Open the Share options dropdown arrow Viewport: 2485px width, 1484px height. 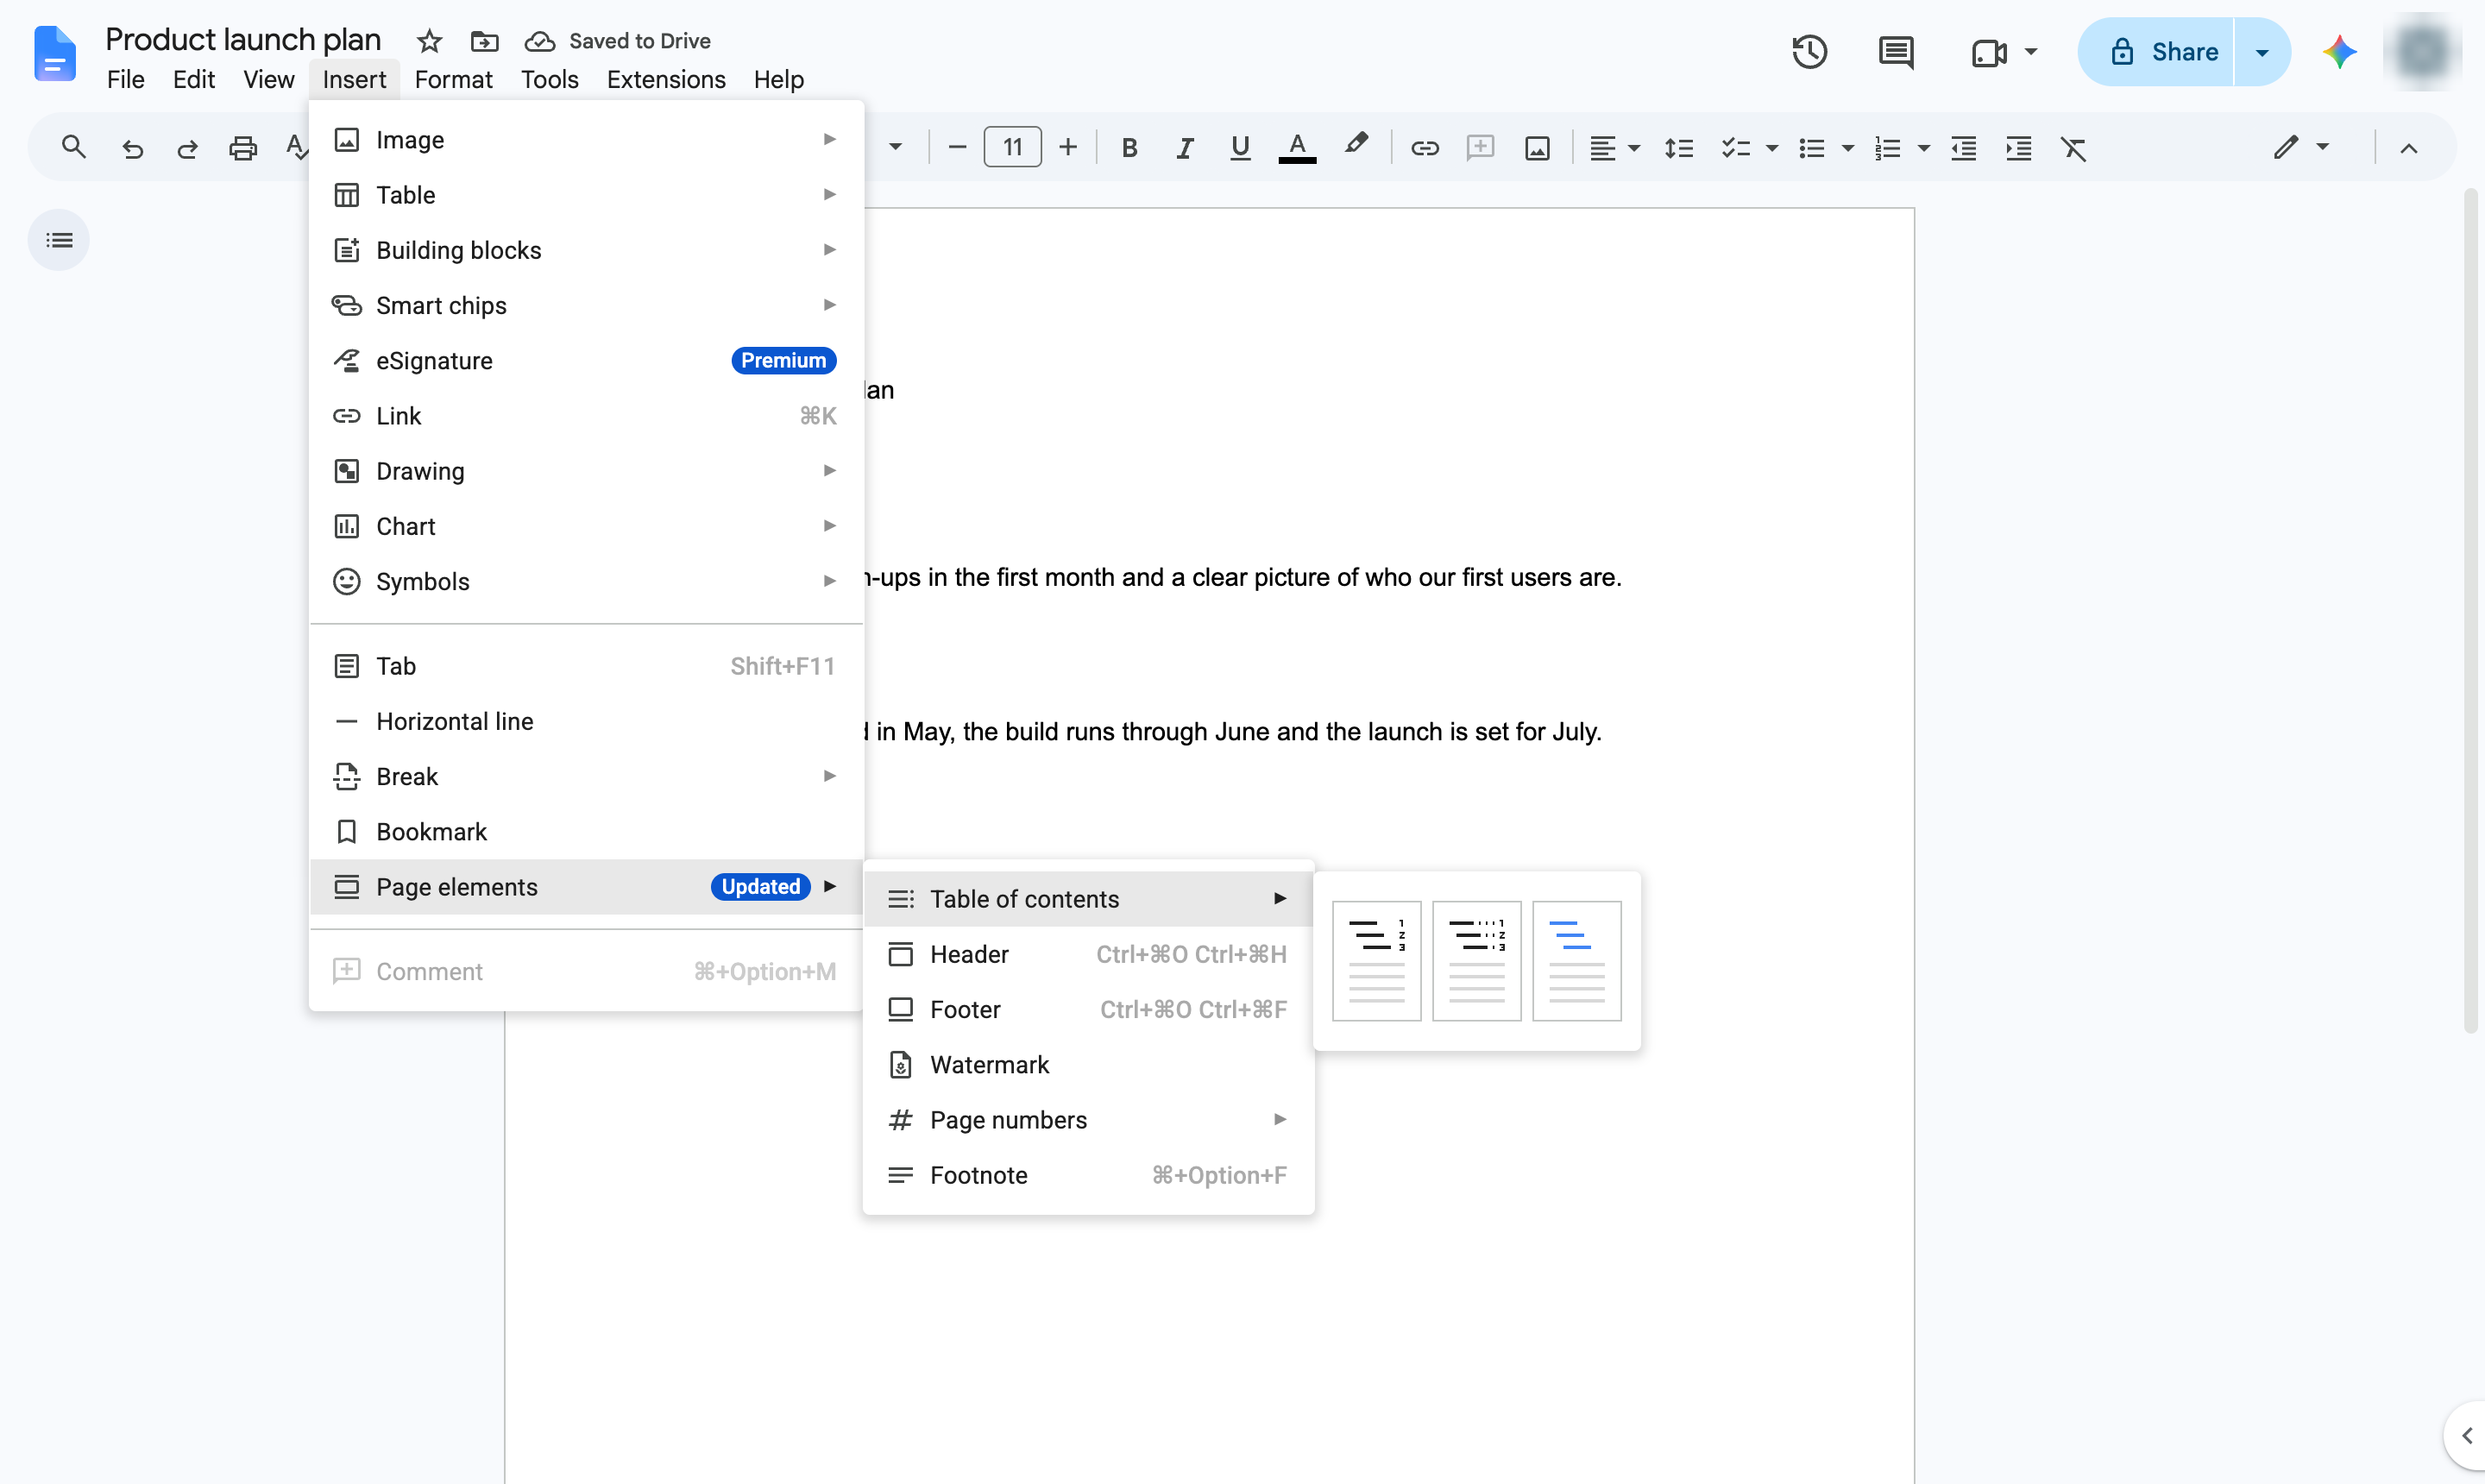tap(2262, 52)
